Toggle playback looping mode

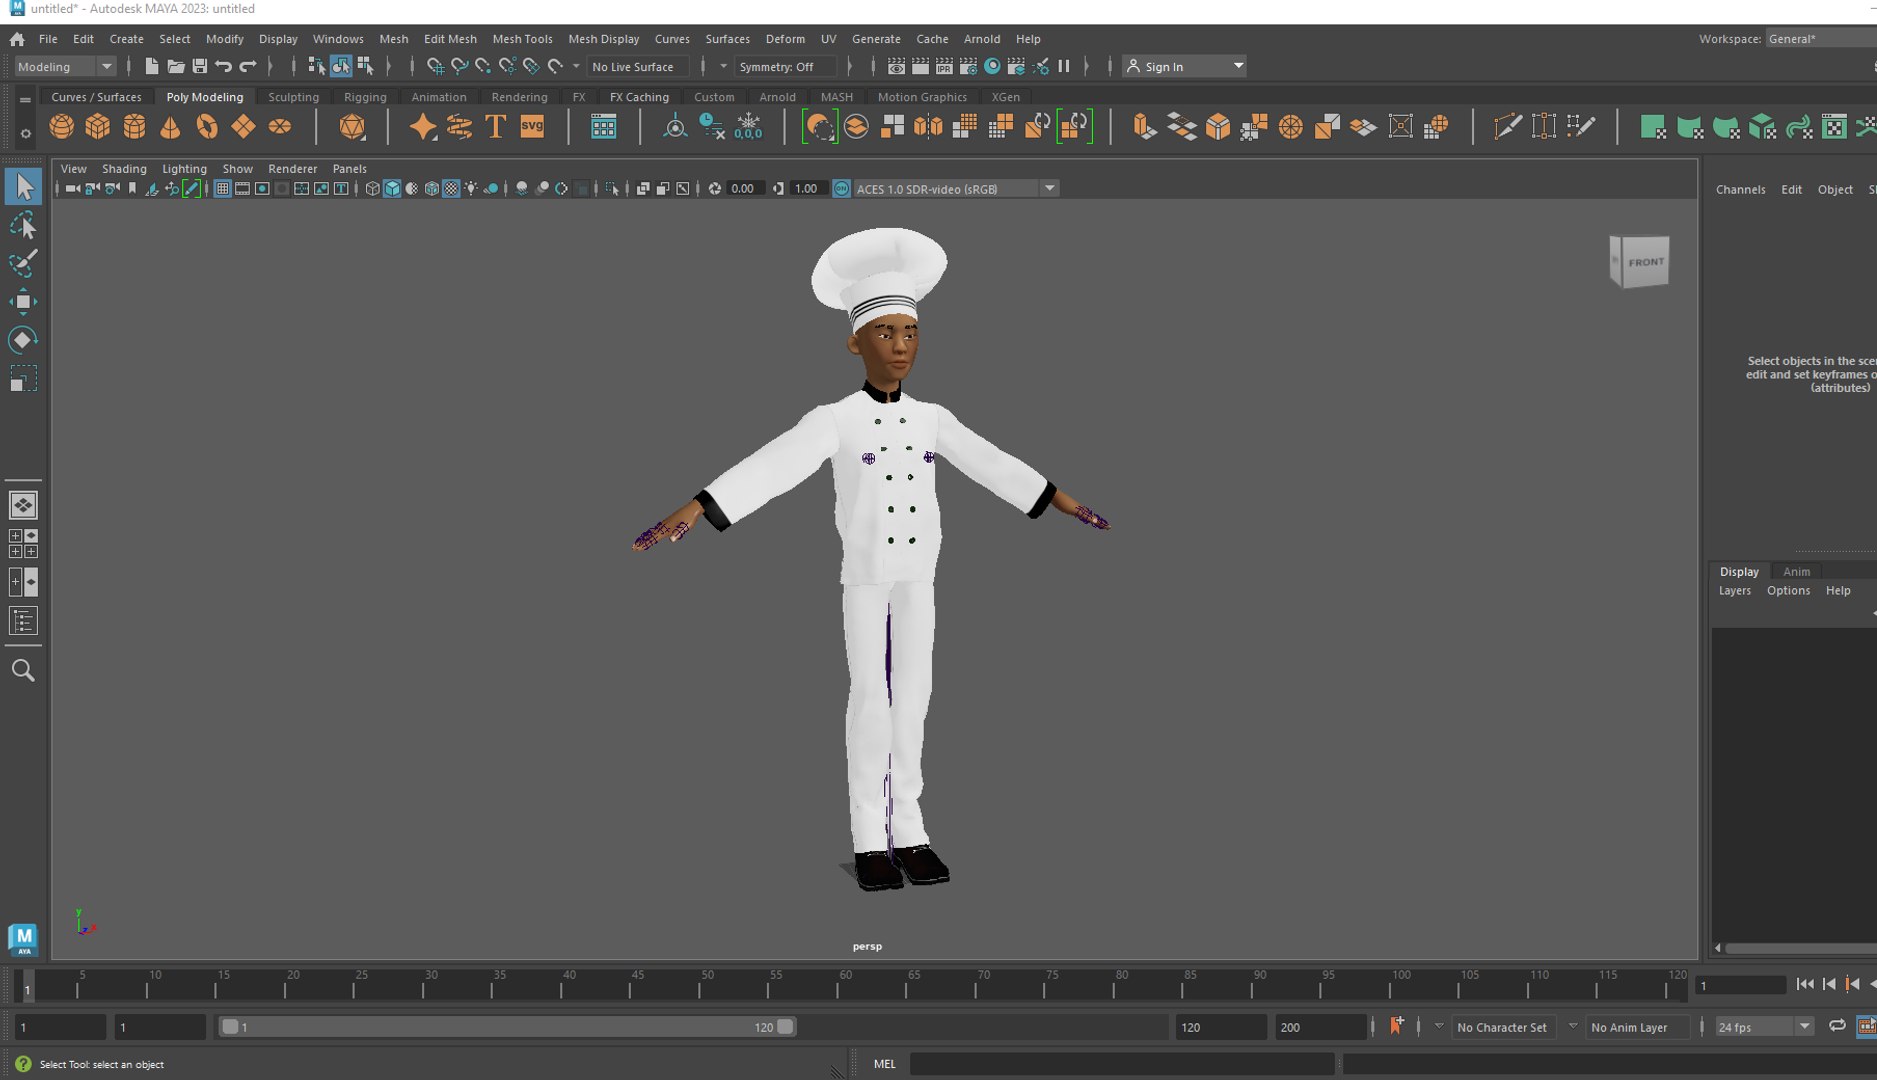pyautogui.click(x=1837, y=1026)
